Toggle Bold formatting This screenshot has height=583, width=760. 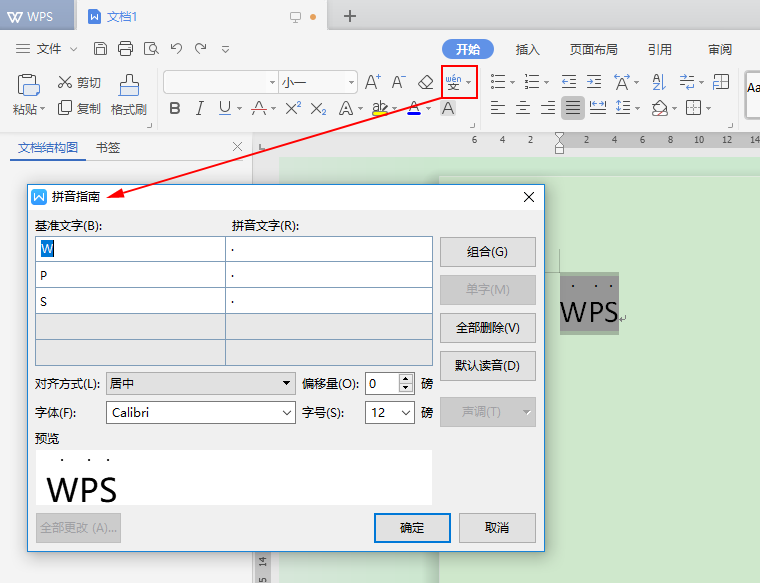175,108
